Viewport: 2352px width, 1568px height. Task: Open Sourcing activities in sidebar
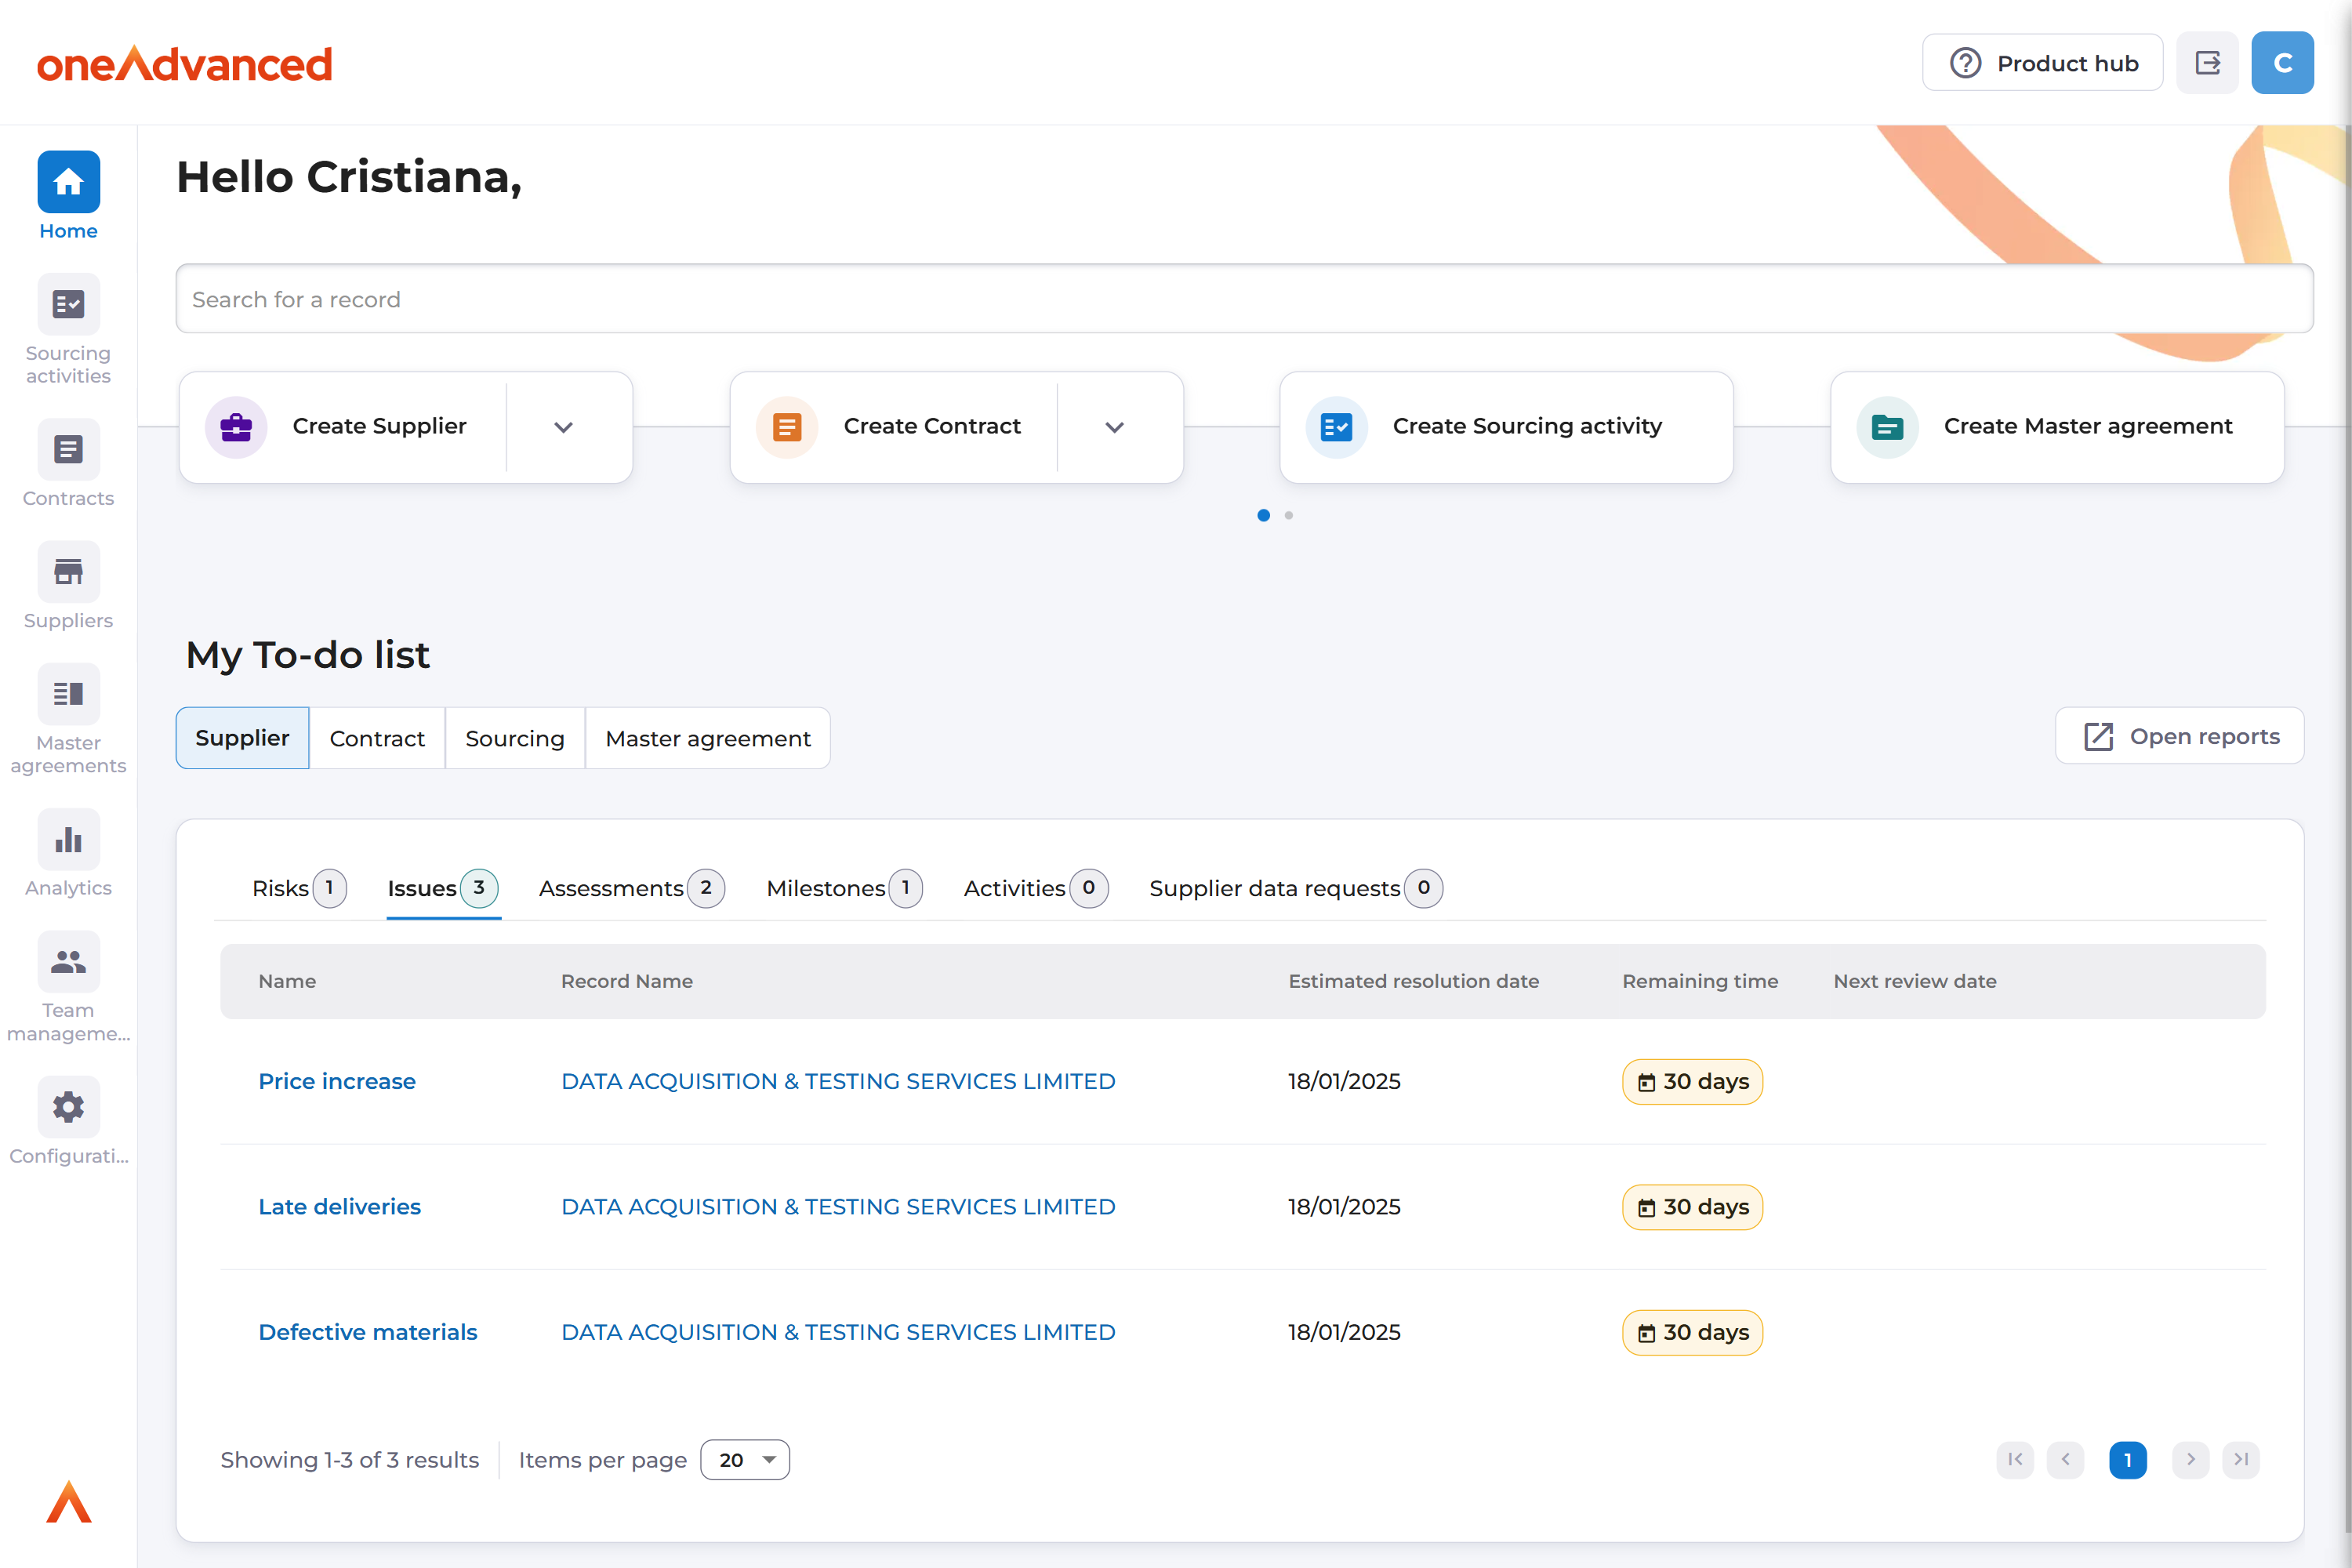(x=68, y=304)
